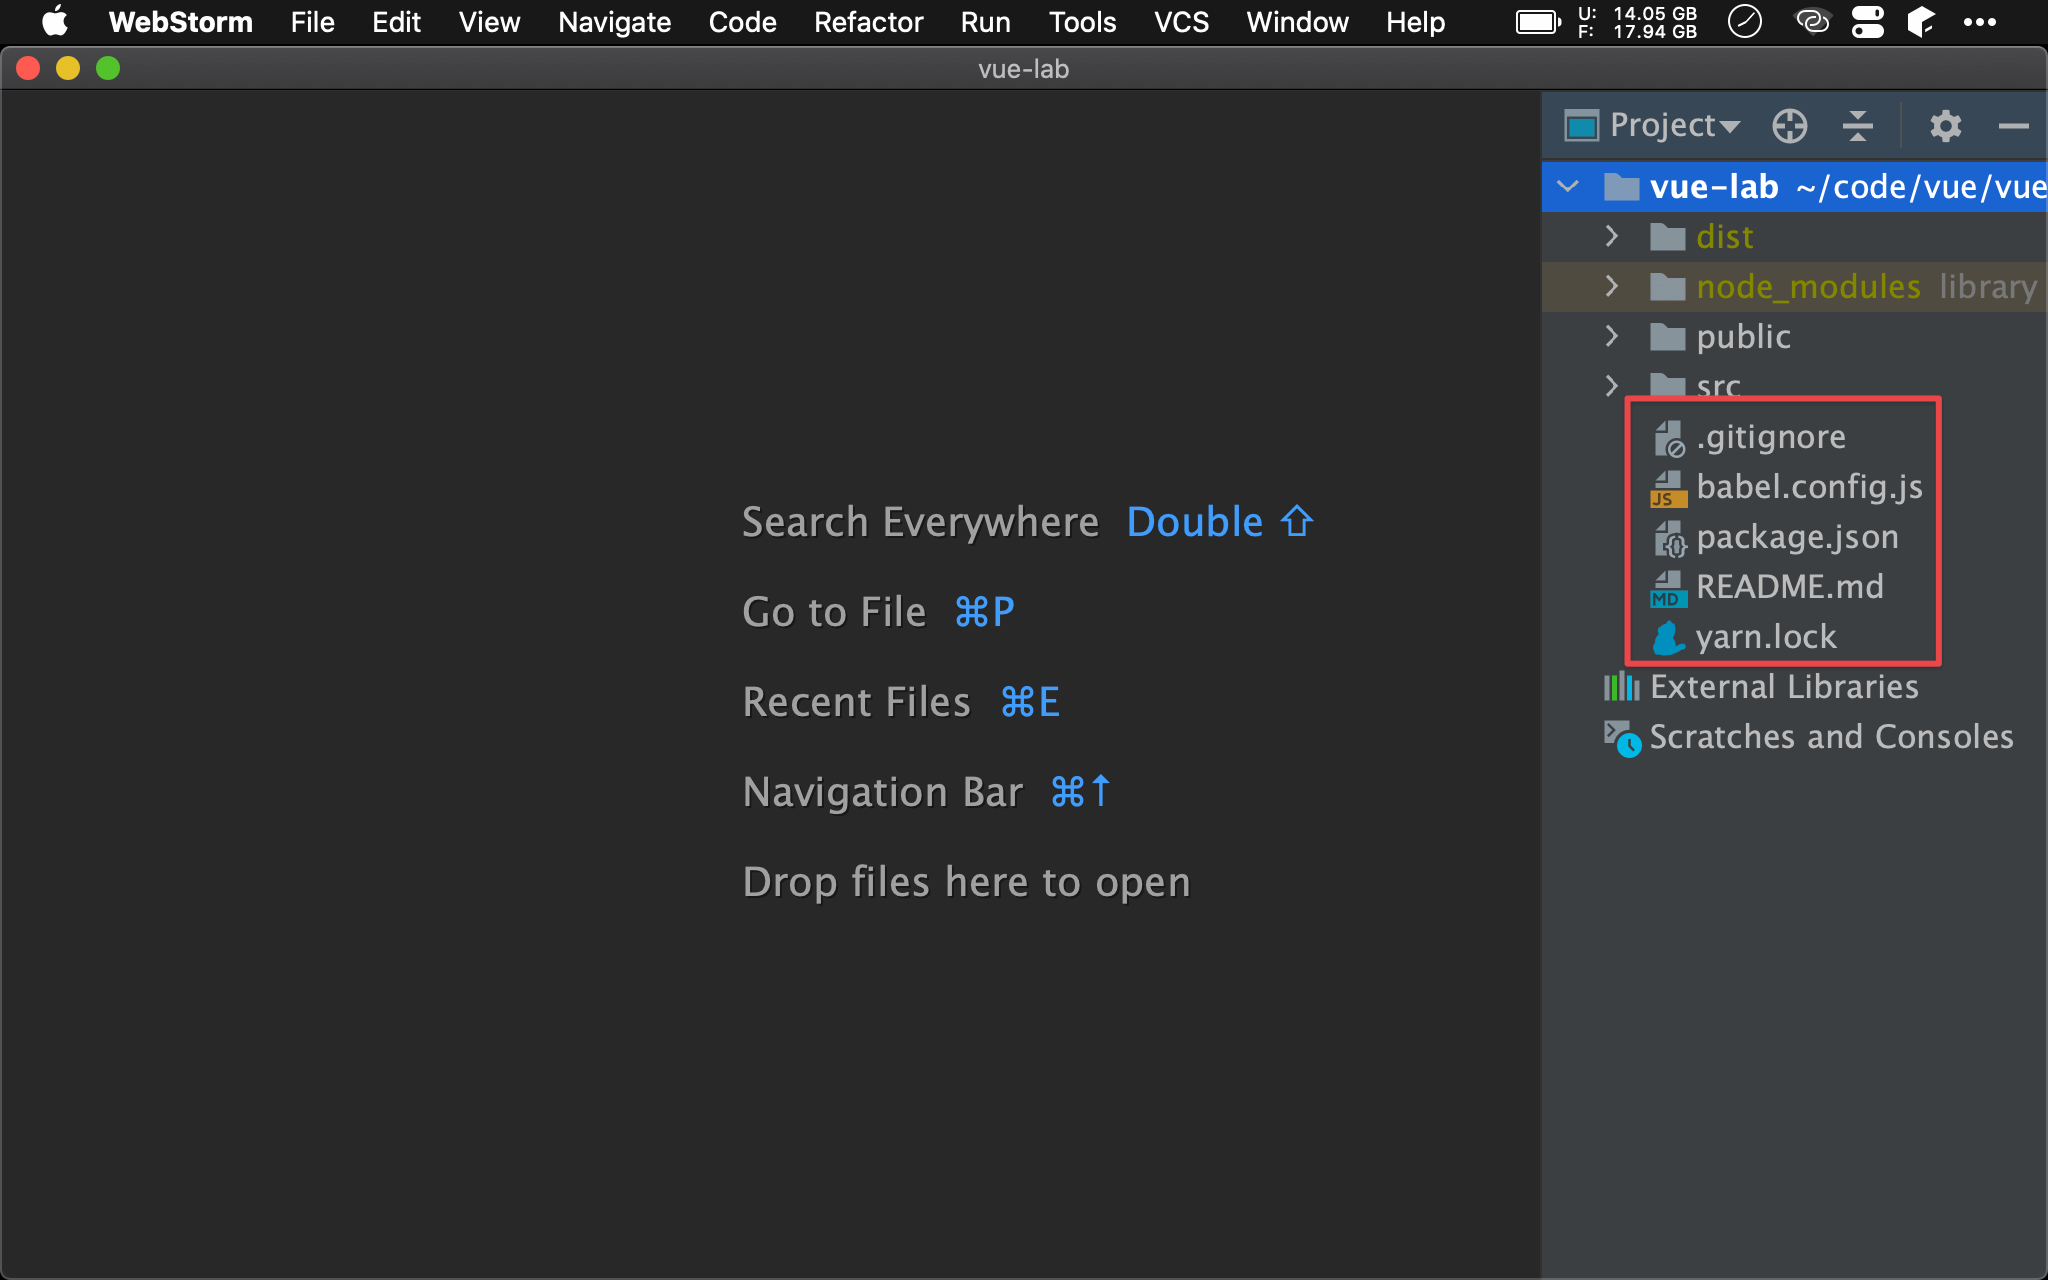This screenshot has width=2048, height=1280.
Task: Click the battery status icon
Action: coord(1538,22)
